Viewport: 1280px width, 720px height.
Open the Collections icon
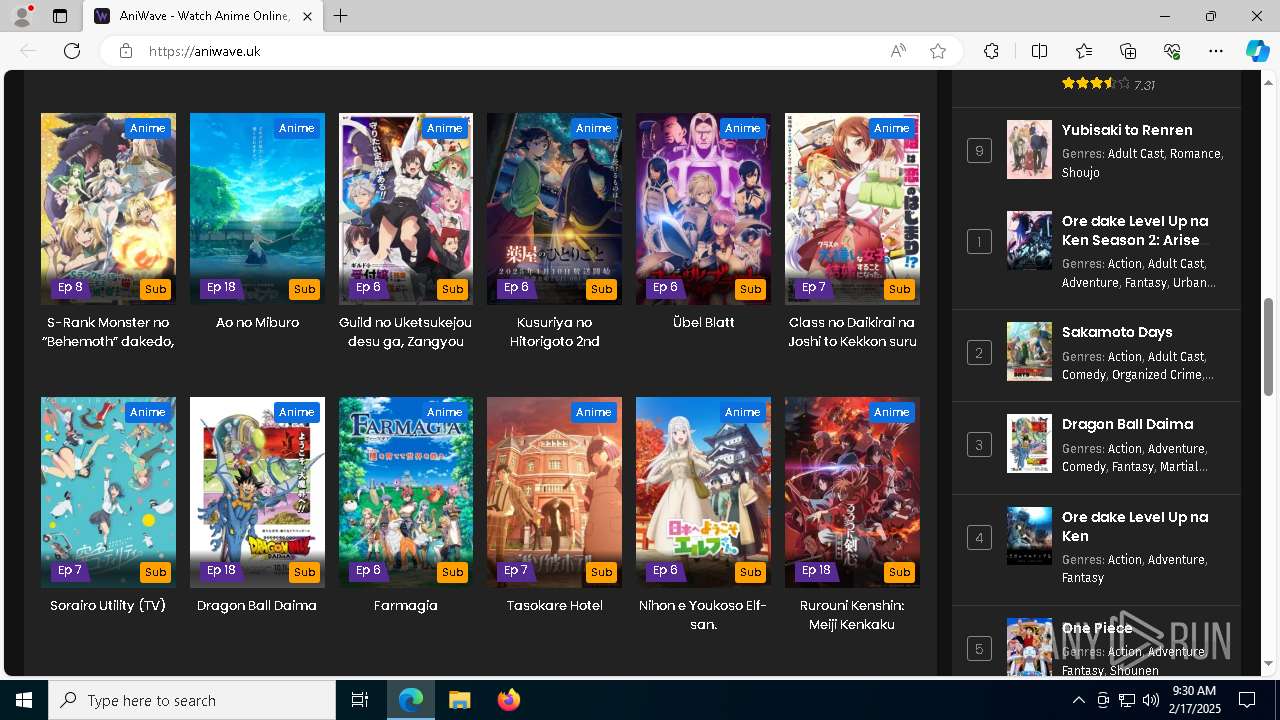pos(1128,51)
